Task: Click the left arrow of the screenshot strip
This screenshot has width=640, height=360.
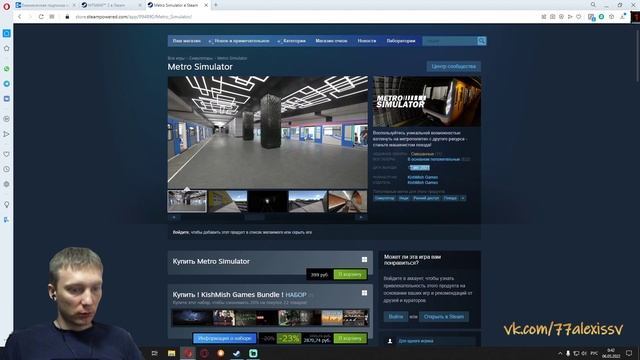Action: pos(174,218)
